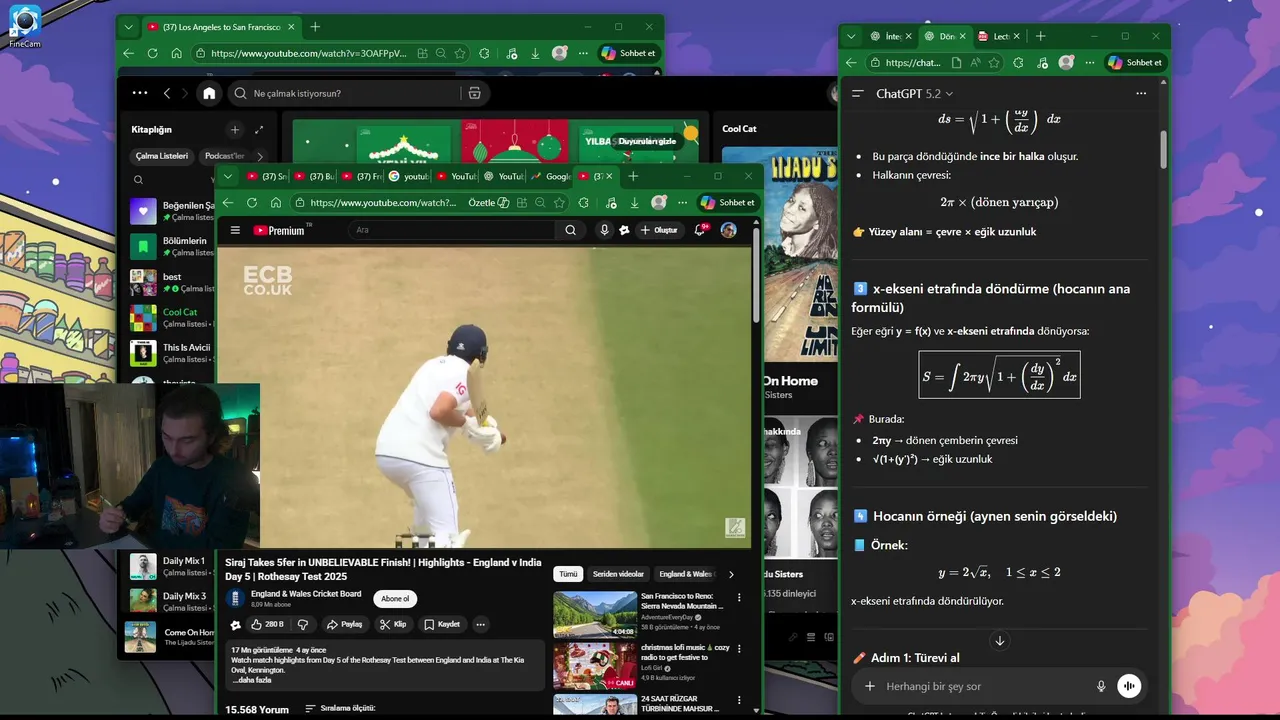Select Seriden videolar filter chip
Image resolution: width=1280 pixels, height=720 pixels.
(618, 574)
